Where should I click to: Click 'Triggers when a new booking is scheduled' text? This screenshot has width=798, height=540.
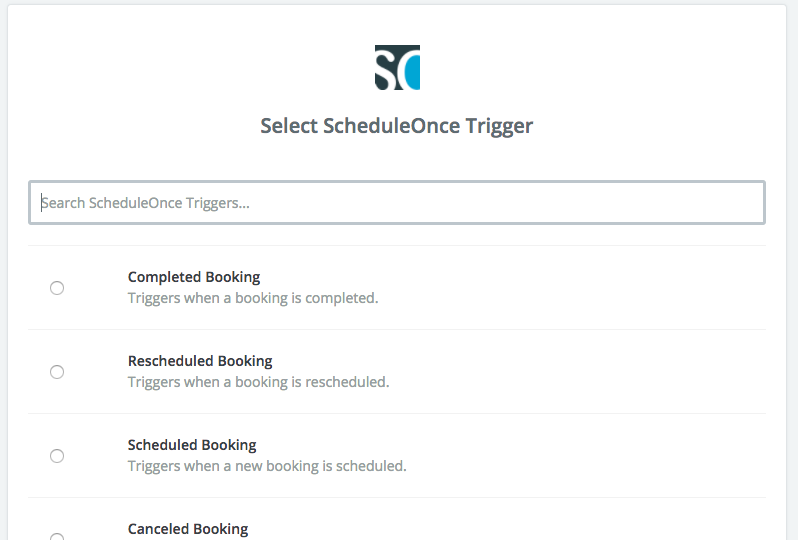(267, 466)
